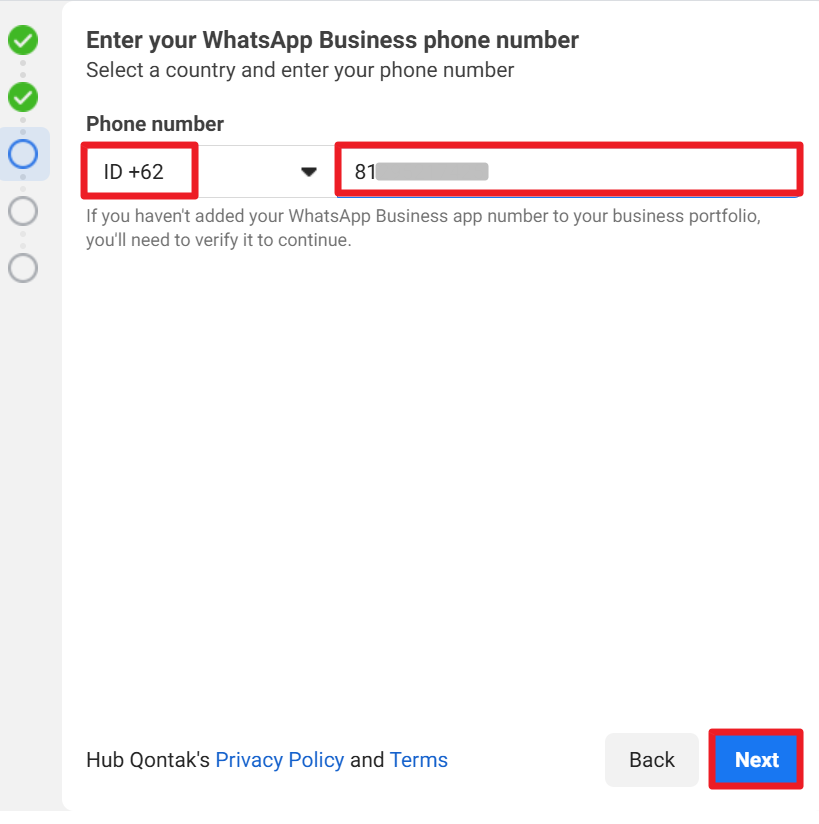The image size is (819, 824).
Task: Click blank space right of ID +62
Action: click(x=245, y=172)
